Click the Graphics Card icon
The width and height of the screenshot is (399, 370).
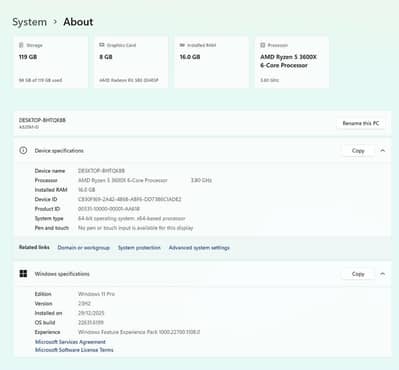click(102, 45)
